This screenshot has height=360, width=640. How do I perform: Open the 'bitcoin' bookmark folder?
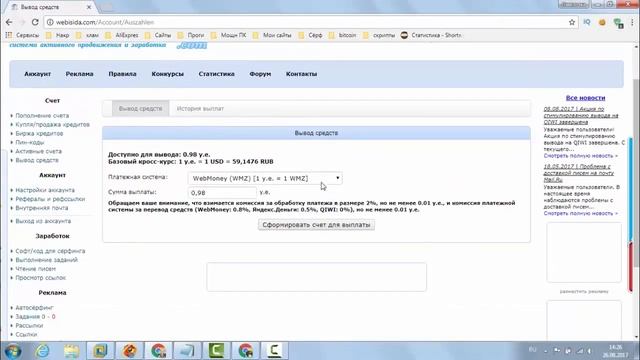342,36
